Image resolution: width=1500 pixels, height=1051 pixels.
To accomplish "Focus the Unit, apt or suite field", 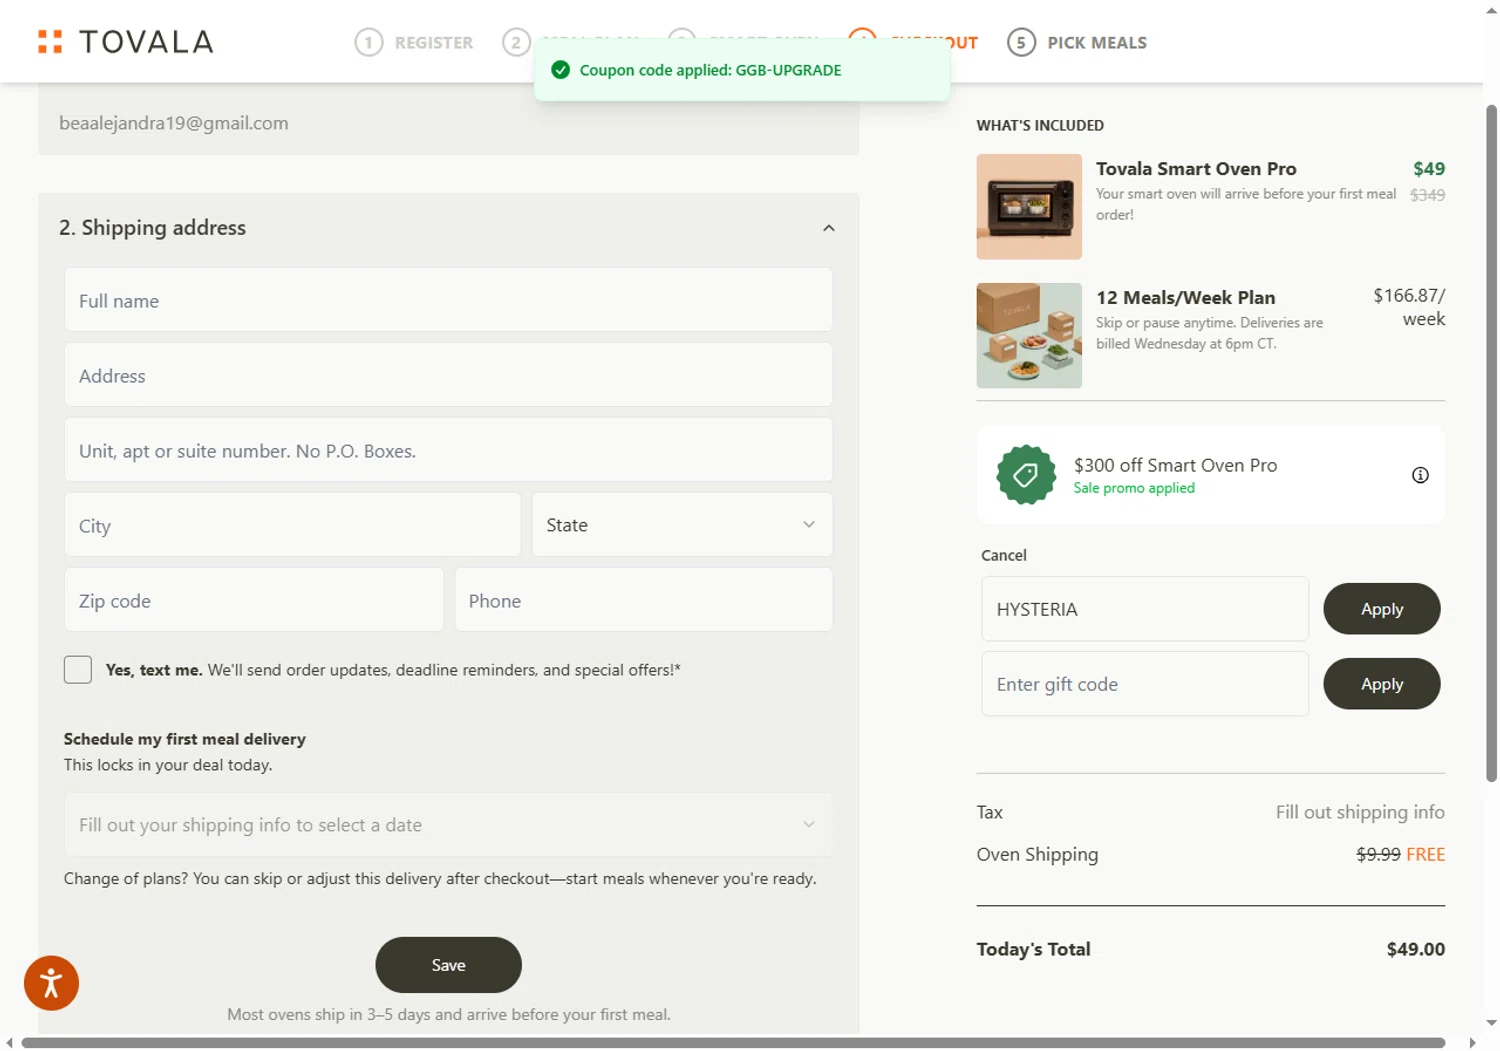I will (448, 450).
